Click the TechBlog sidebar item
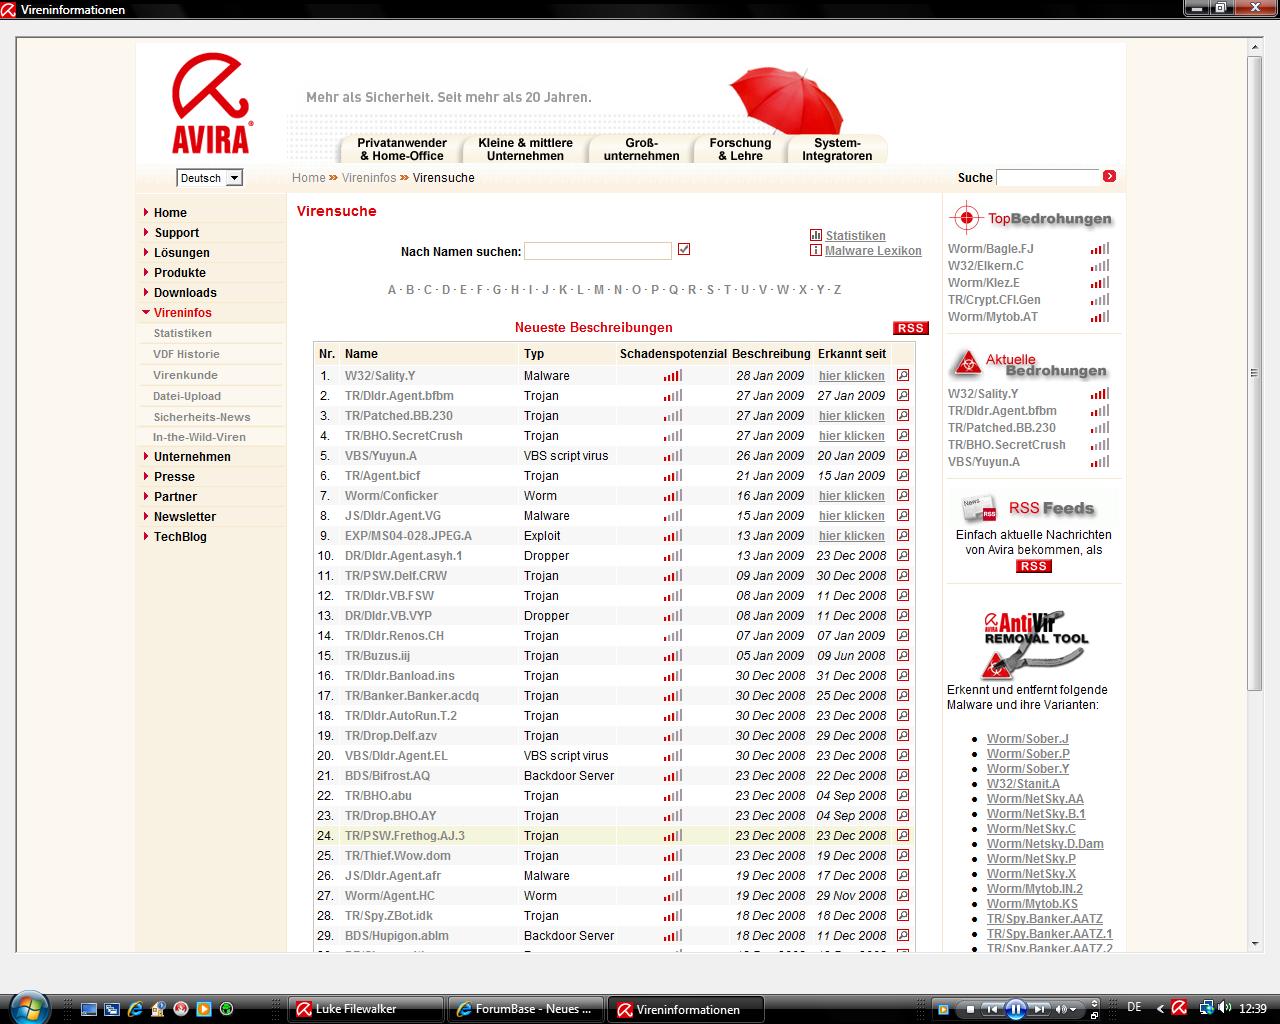Viewport: 1280px width, 1024px height. [180, 537]
